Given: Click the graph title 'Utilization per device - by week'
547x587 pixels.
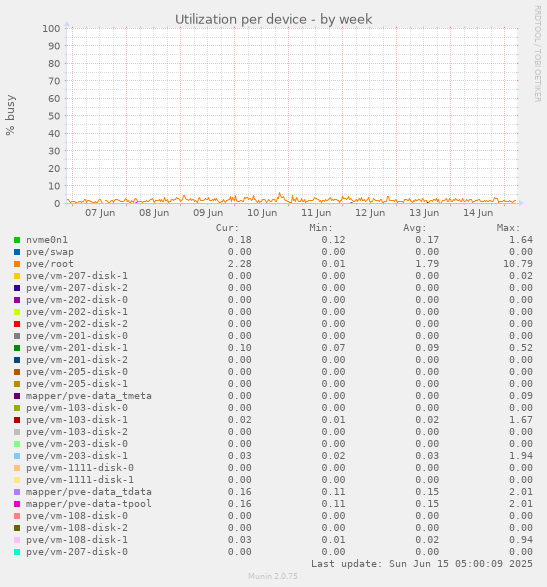Looking at the screenshot, I should (273, 19).
